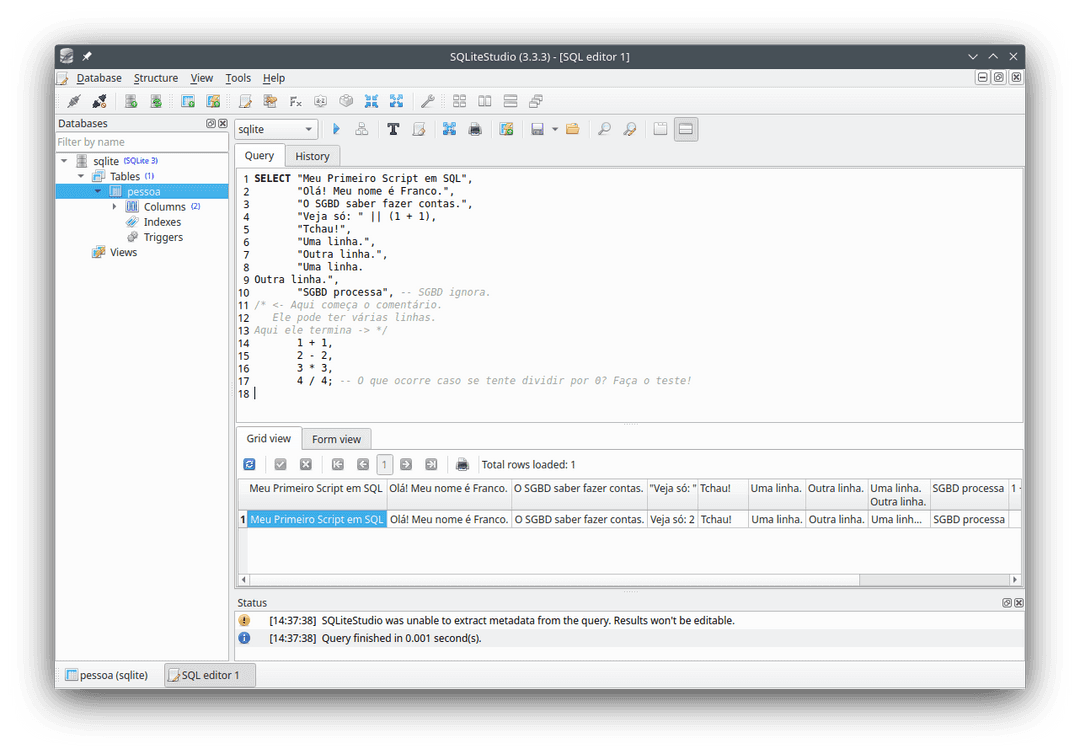The height and width of the screenshot is (754, 1080).
Task: Connect to the database using the plug icon
Action: click(x=73, y=101)
